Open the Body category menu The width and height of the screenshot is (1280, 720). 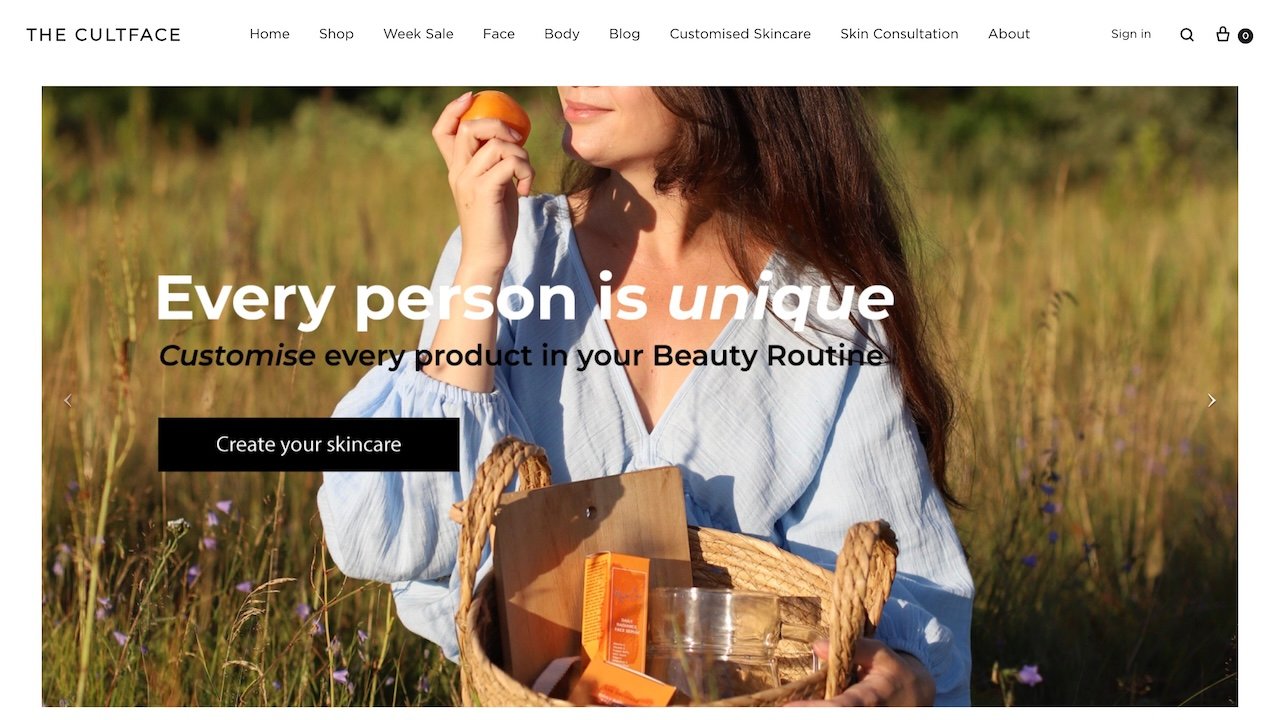coord(562,34)
